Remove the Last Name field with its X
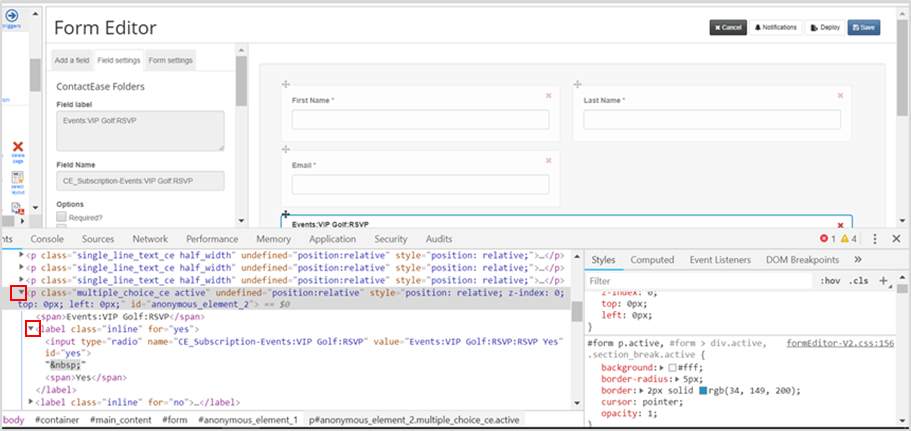 tap(840, 96)
